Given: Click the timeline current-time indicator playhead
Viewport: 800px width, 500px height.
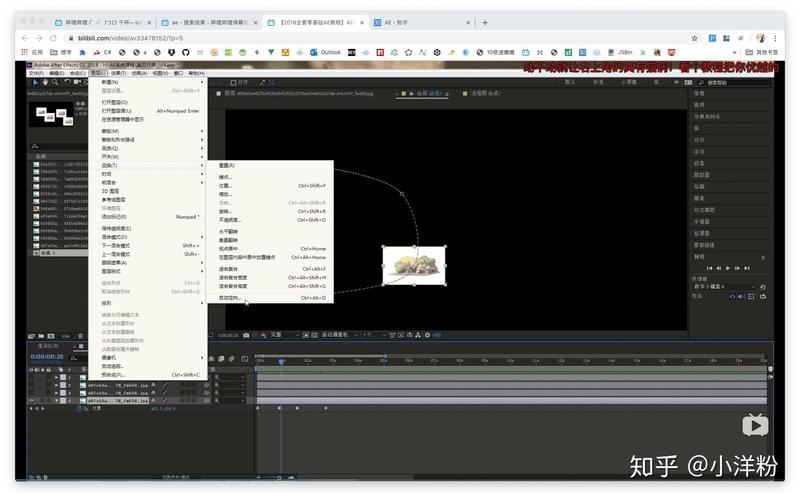Looking at the screenshot, I should [x=281, y=361].
